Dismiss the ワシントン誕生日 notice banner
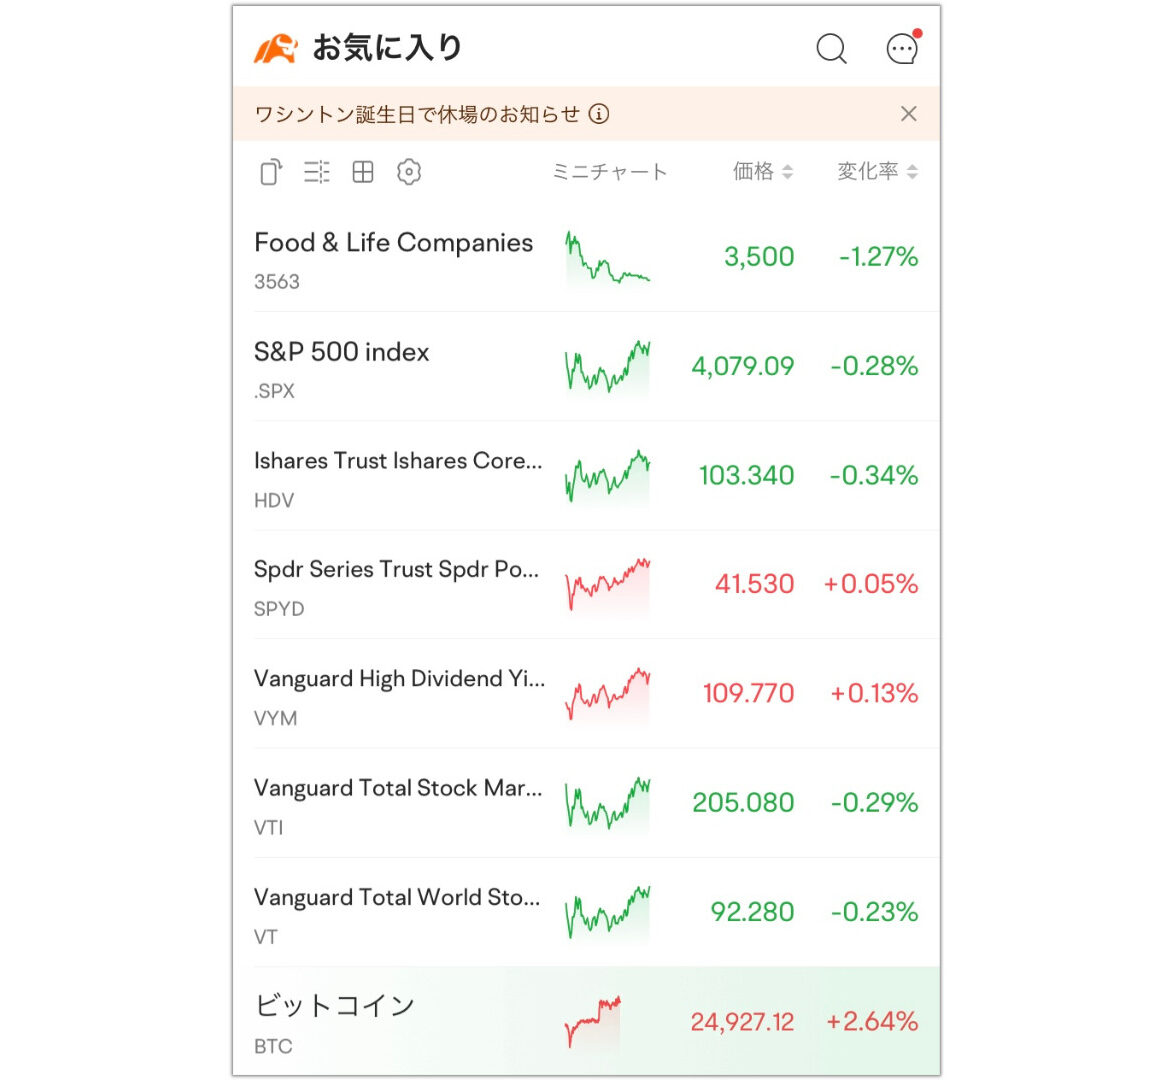Screen dimensions: 1171x1080 (908, 114)
